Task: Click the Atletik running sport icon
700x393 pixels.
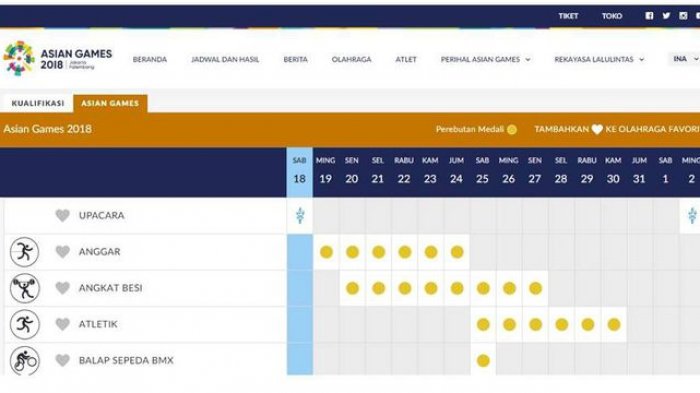Action: coord(25,324)
